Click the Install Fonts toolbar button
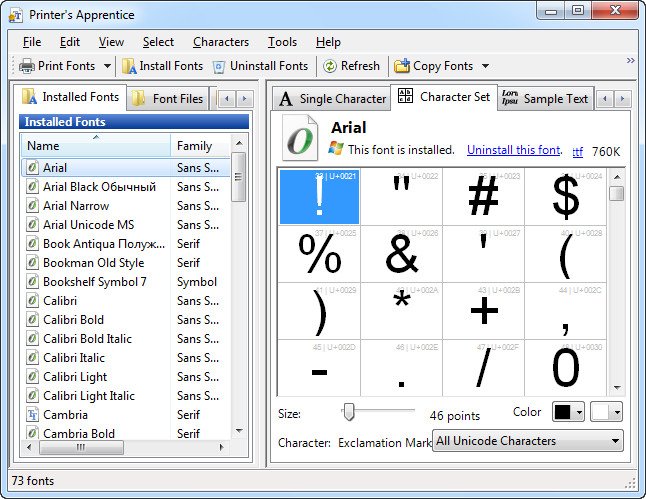This screenshot has height=499, width=646. [x=163, y=66]
